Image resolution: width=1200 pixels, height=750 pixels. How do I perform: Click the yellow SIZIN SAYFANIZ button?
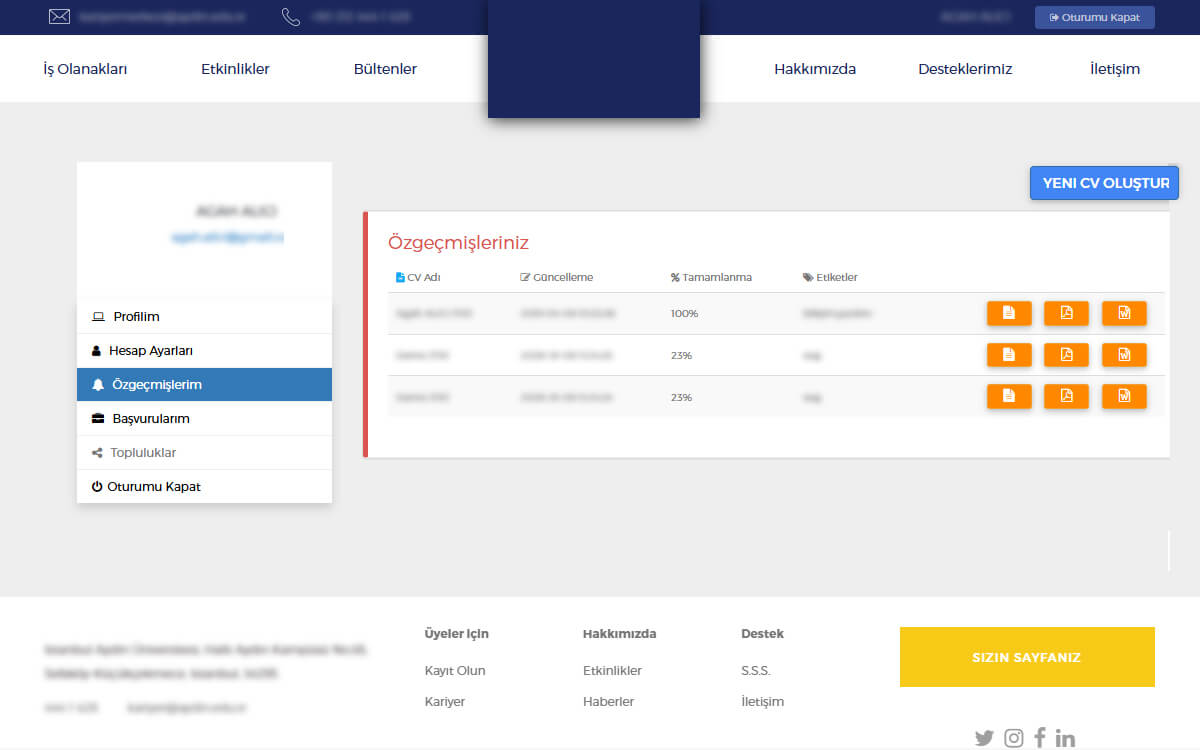click(x=1027, y=657)
